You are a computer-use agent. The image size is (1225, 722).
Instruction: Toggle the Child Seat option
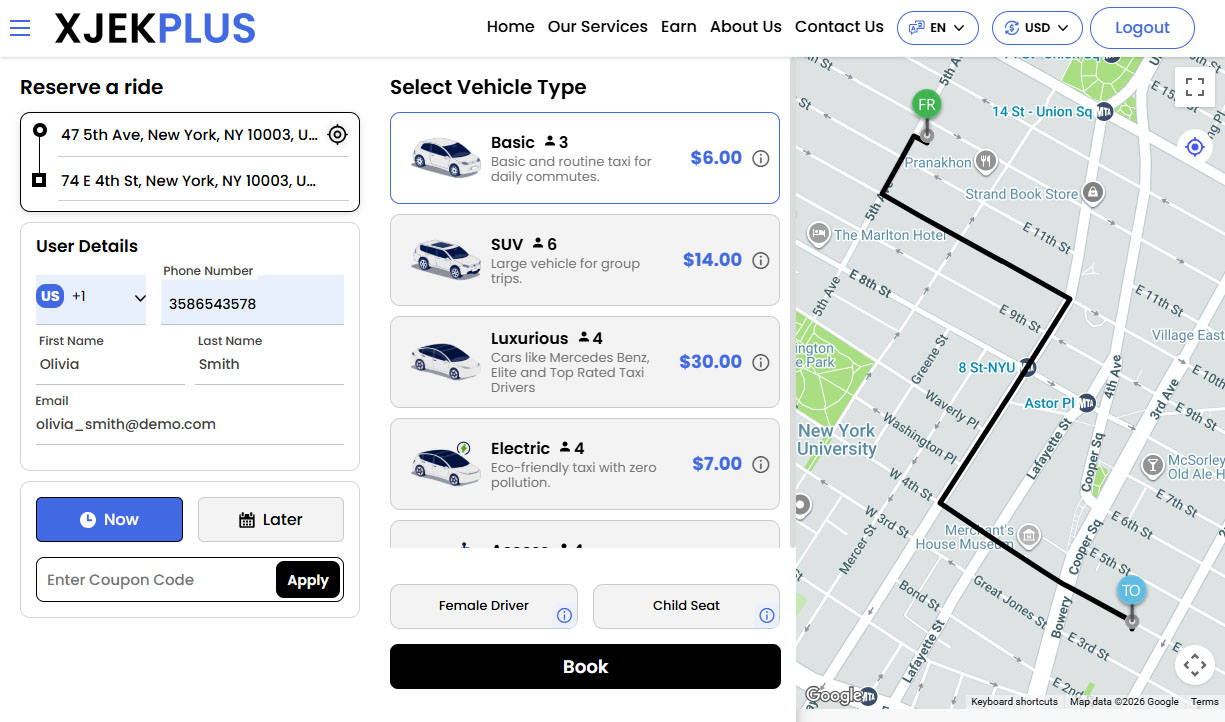click(686, 606)
